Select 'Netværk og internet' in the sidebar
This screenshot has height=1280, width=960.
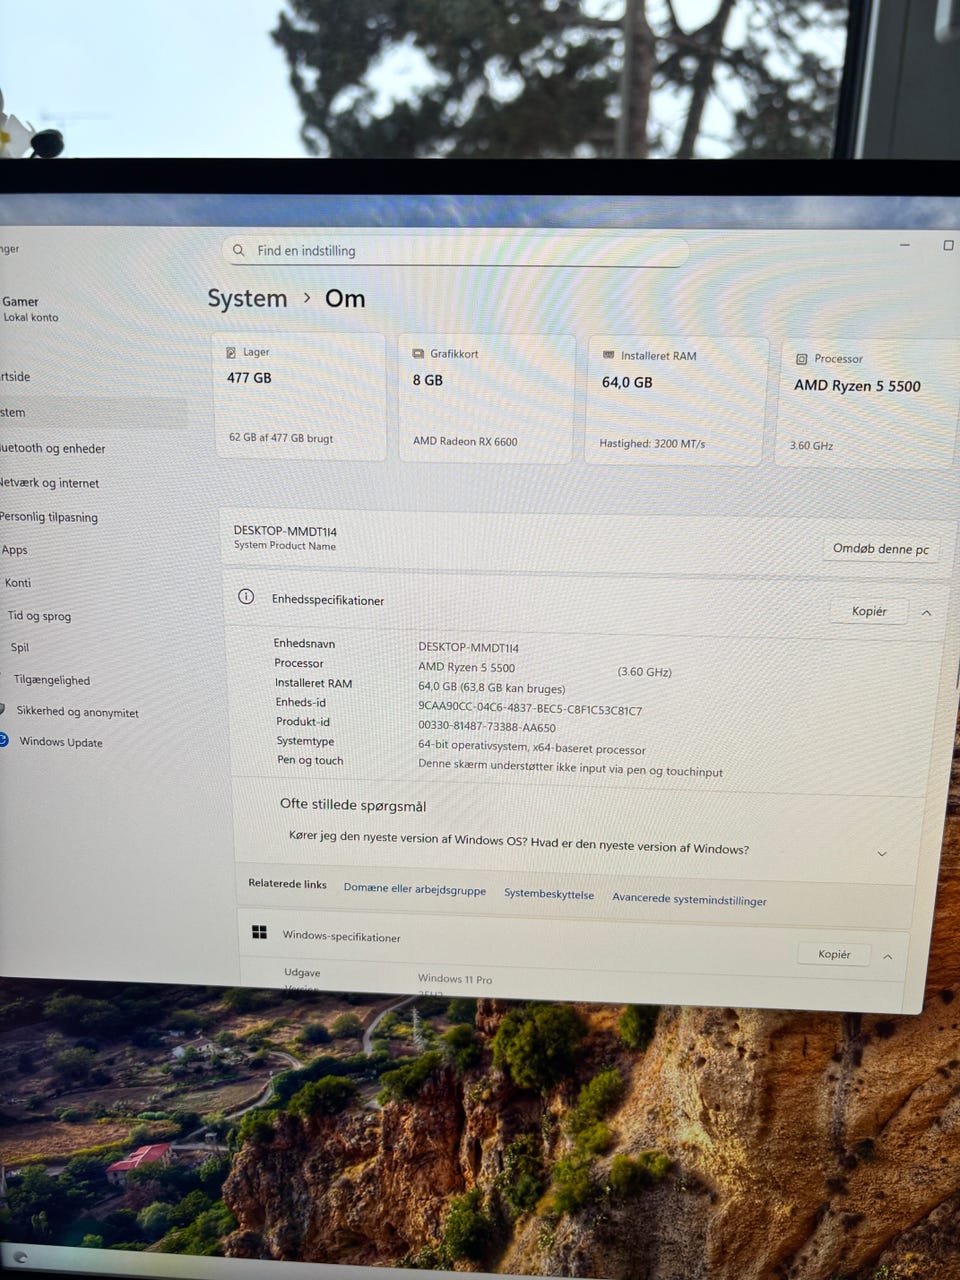[x=50, y=483]
